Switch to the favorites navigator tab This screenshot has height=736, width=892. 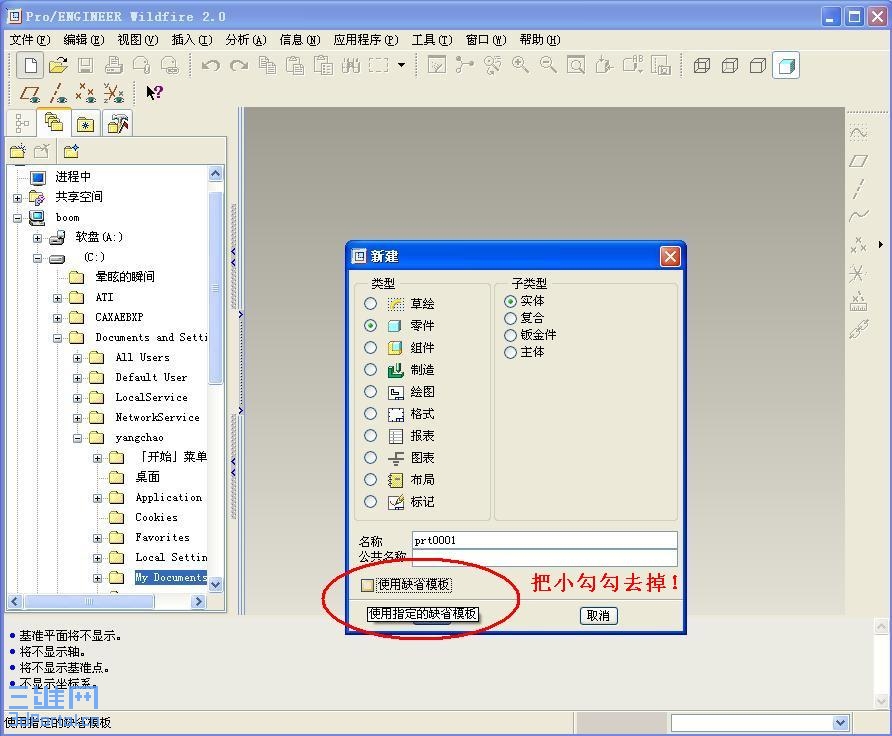86,123
